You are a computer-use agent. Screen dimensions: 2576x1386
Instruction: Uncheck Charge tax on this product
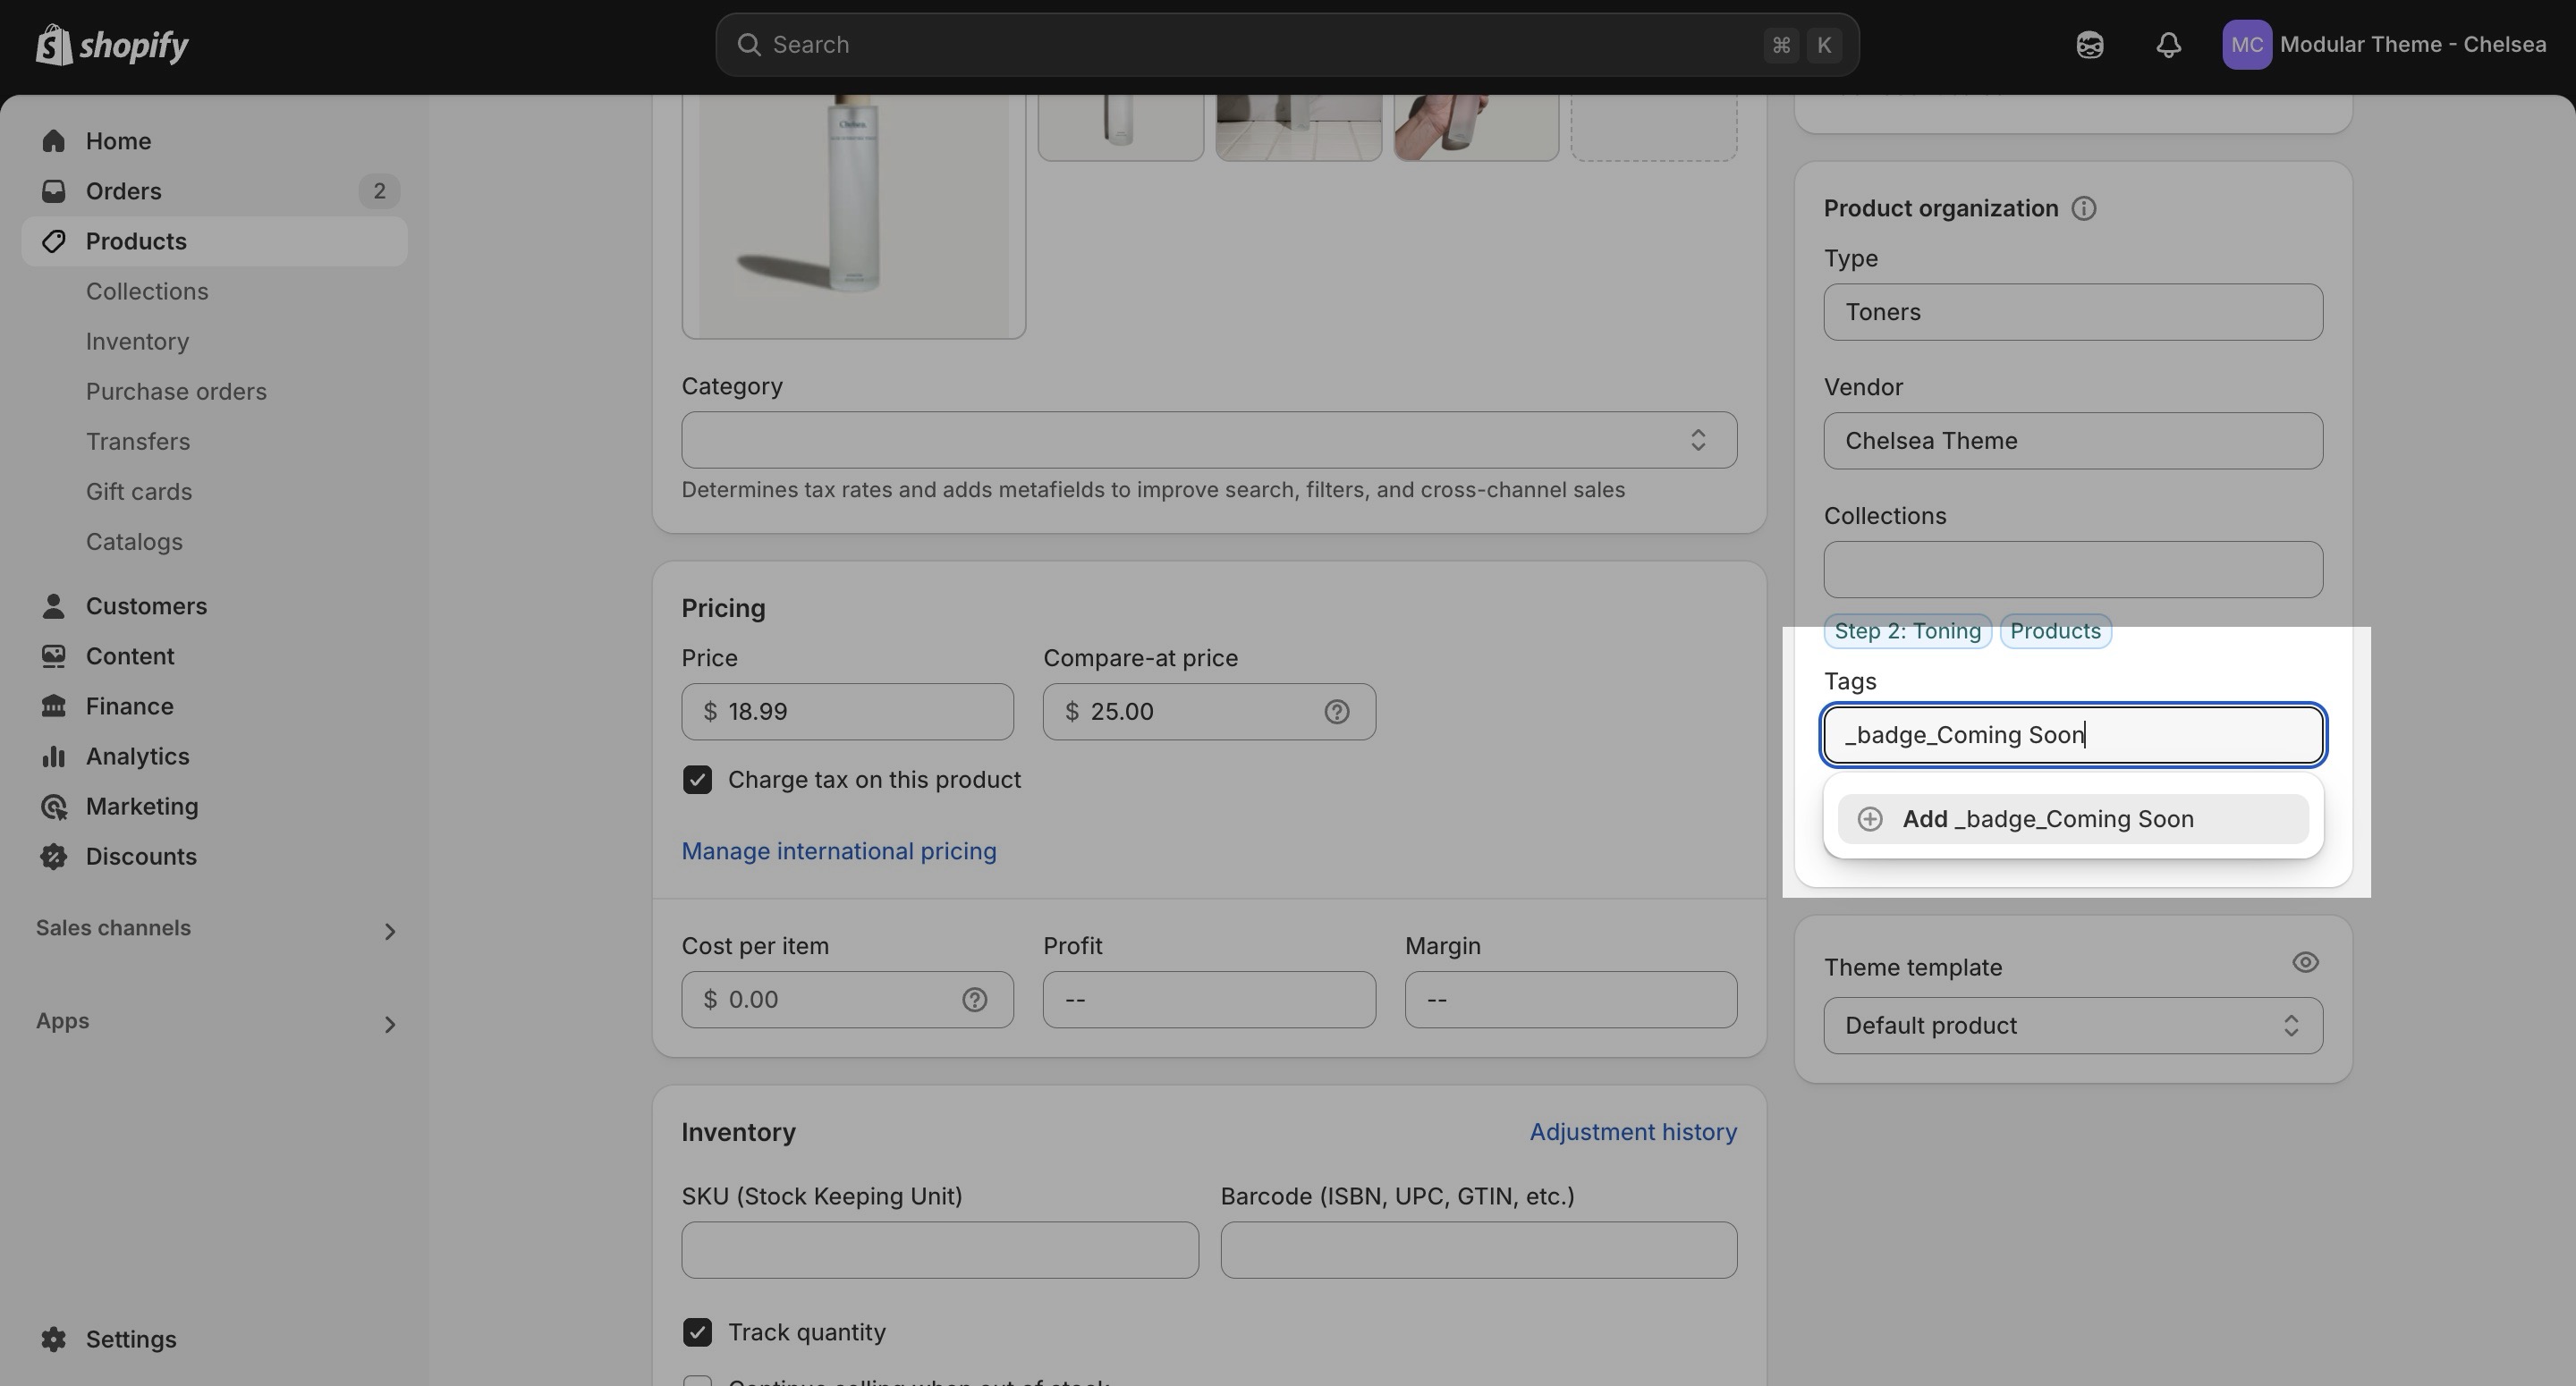[x=697, y=780]
